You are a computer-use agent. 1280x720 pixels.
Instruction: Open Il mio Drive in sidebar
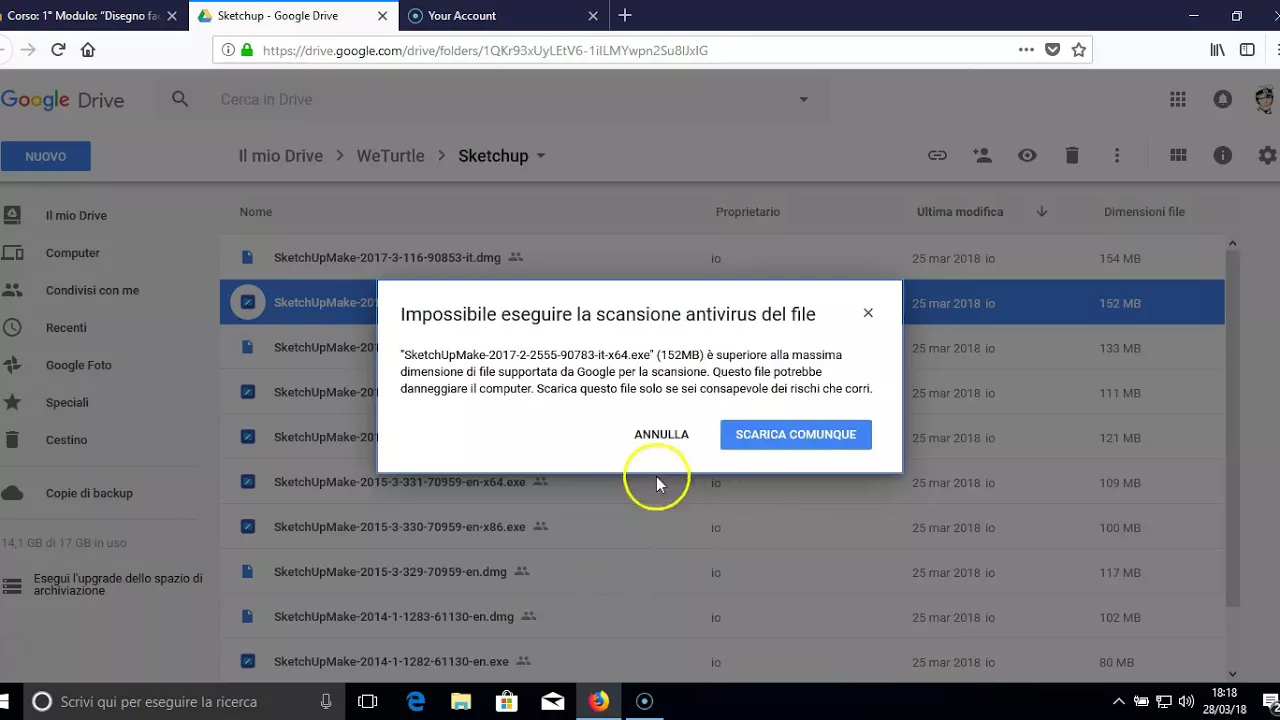pyautogui.click(x=76, y=215)
